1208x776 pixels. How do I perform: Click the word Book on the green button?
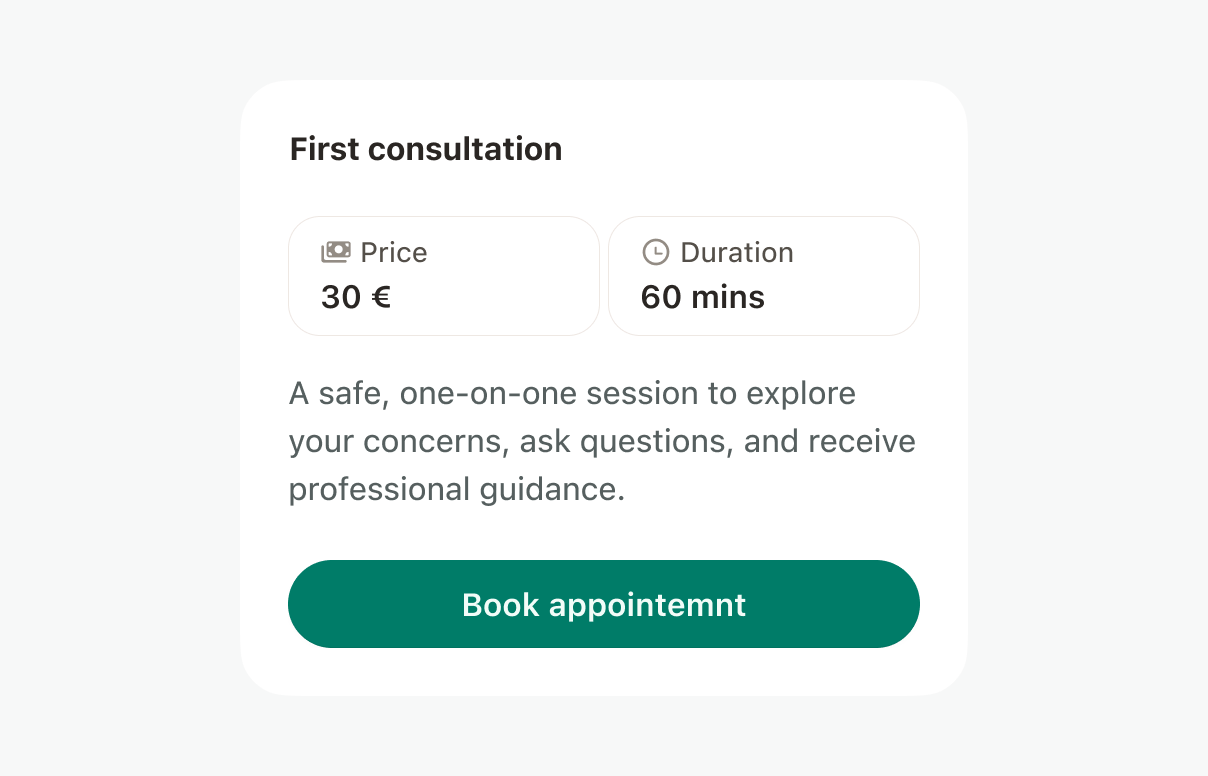[x=501, y=605]
